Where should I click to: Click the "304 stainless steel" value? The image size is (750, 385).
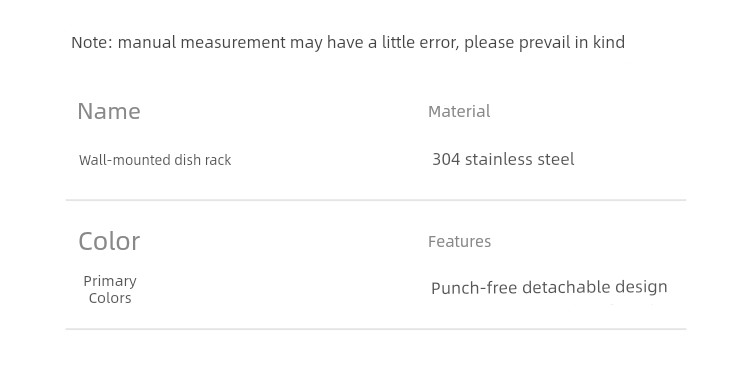point(503,159)
